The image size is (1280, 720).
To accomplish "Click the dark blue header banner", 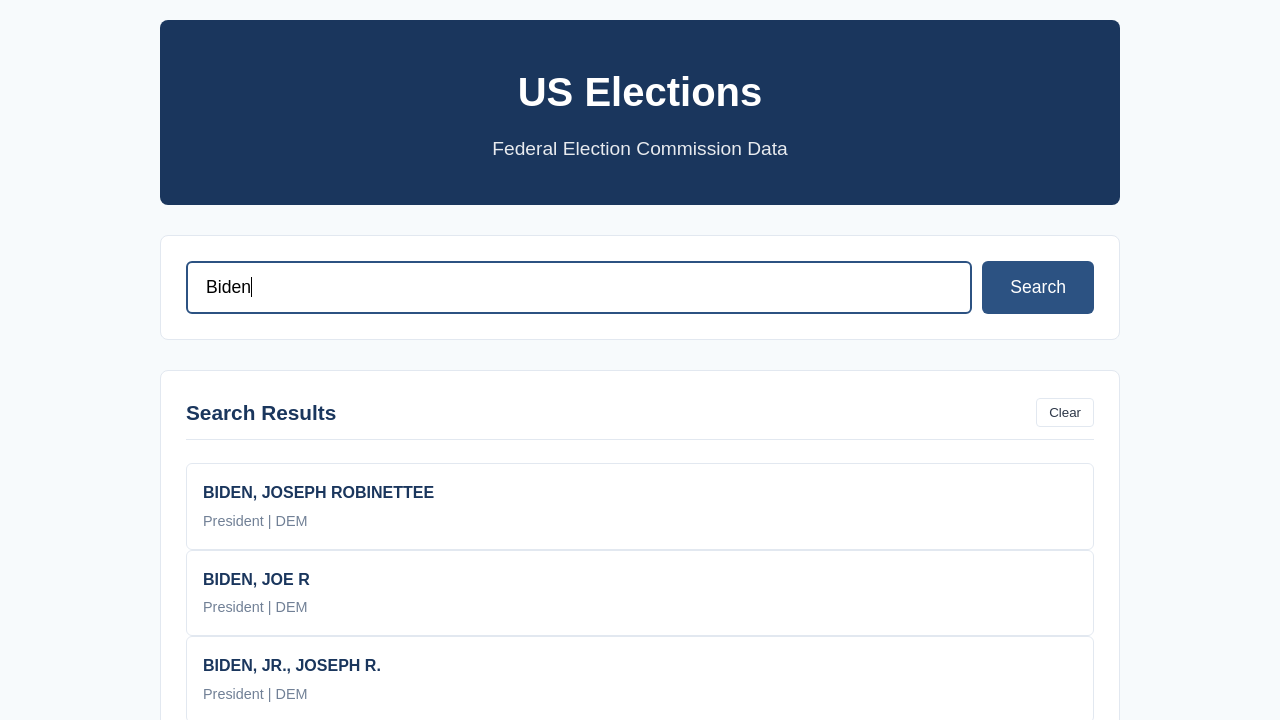I will click(640, 112).
